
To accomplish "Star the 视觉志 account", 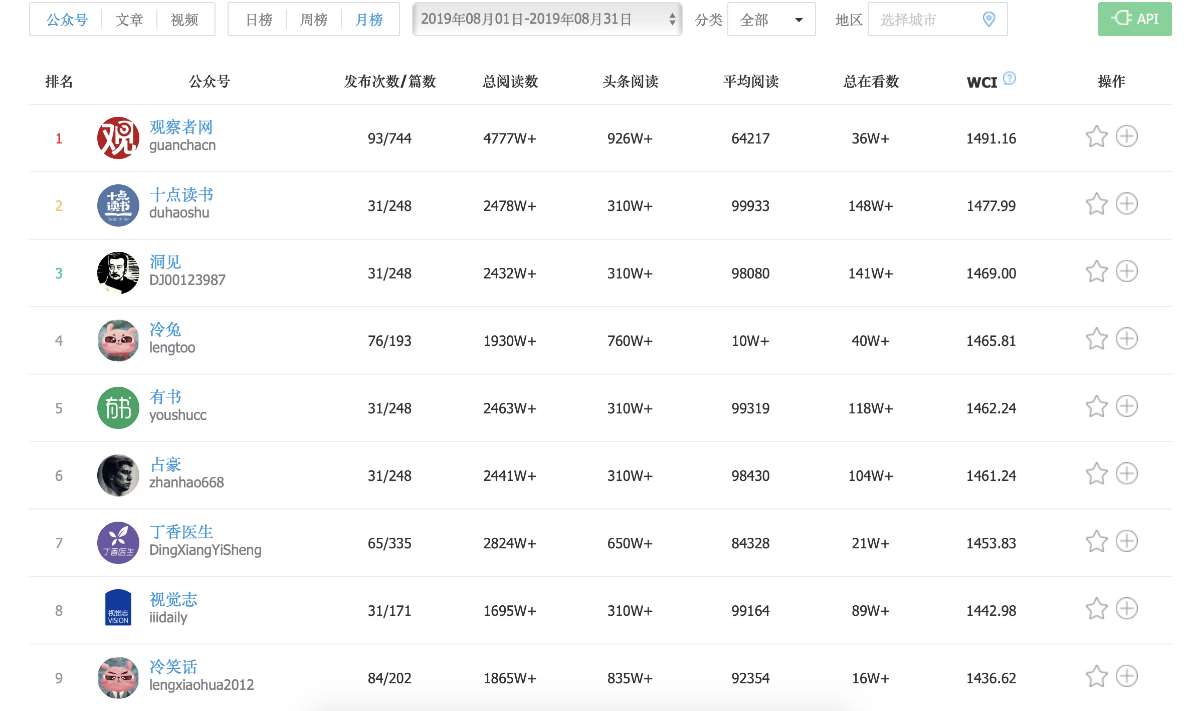I will point(1097,609).
